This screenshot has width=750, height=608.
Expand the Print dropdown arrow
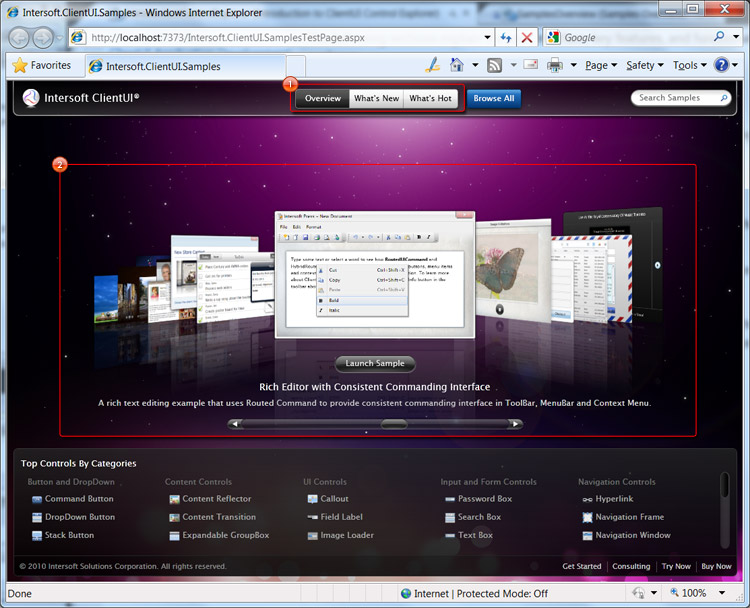click(x=573, y=65)
